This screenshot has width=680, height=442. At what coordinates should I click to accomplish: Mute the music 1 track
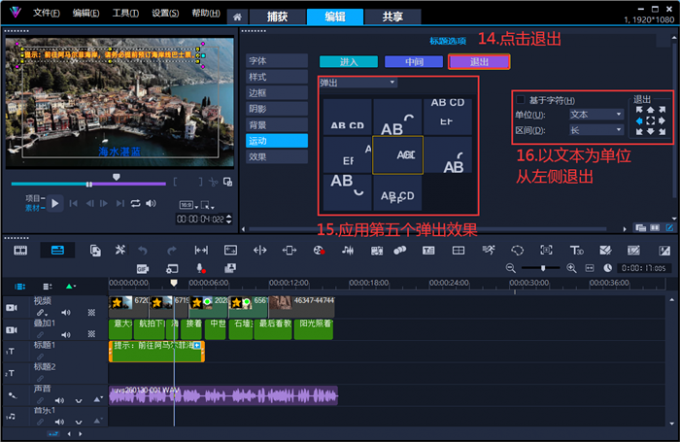(x=59, y=422)
